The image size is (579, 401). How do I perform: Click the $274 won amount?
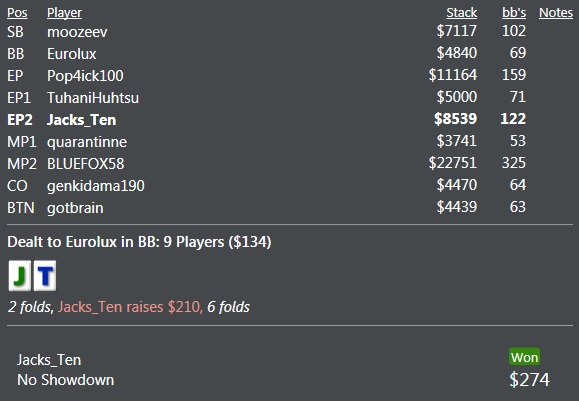pos(530,380)
